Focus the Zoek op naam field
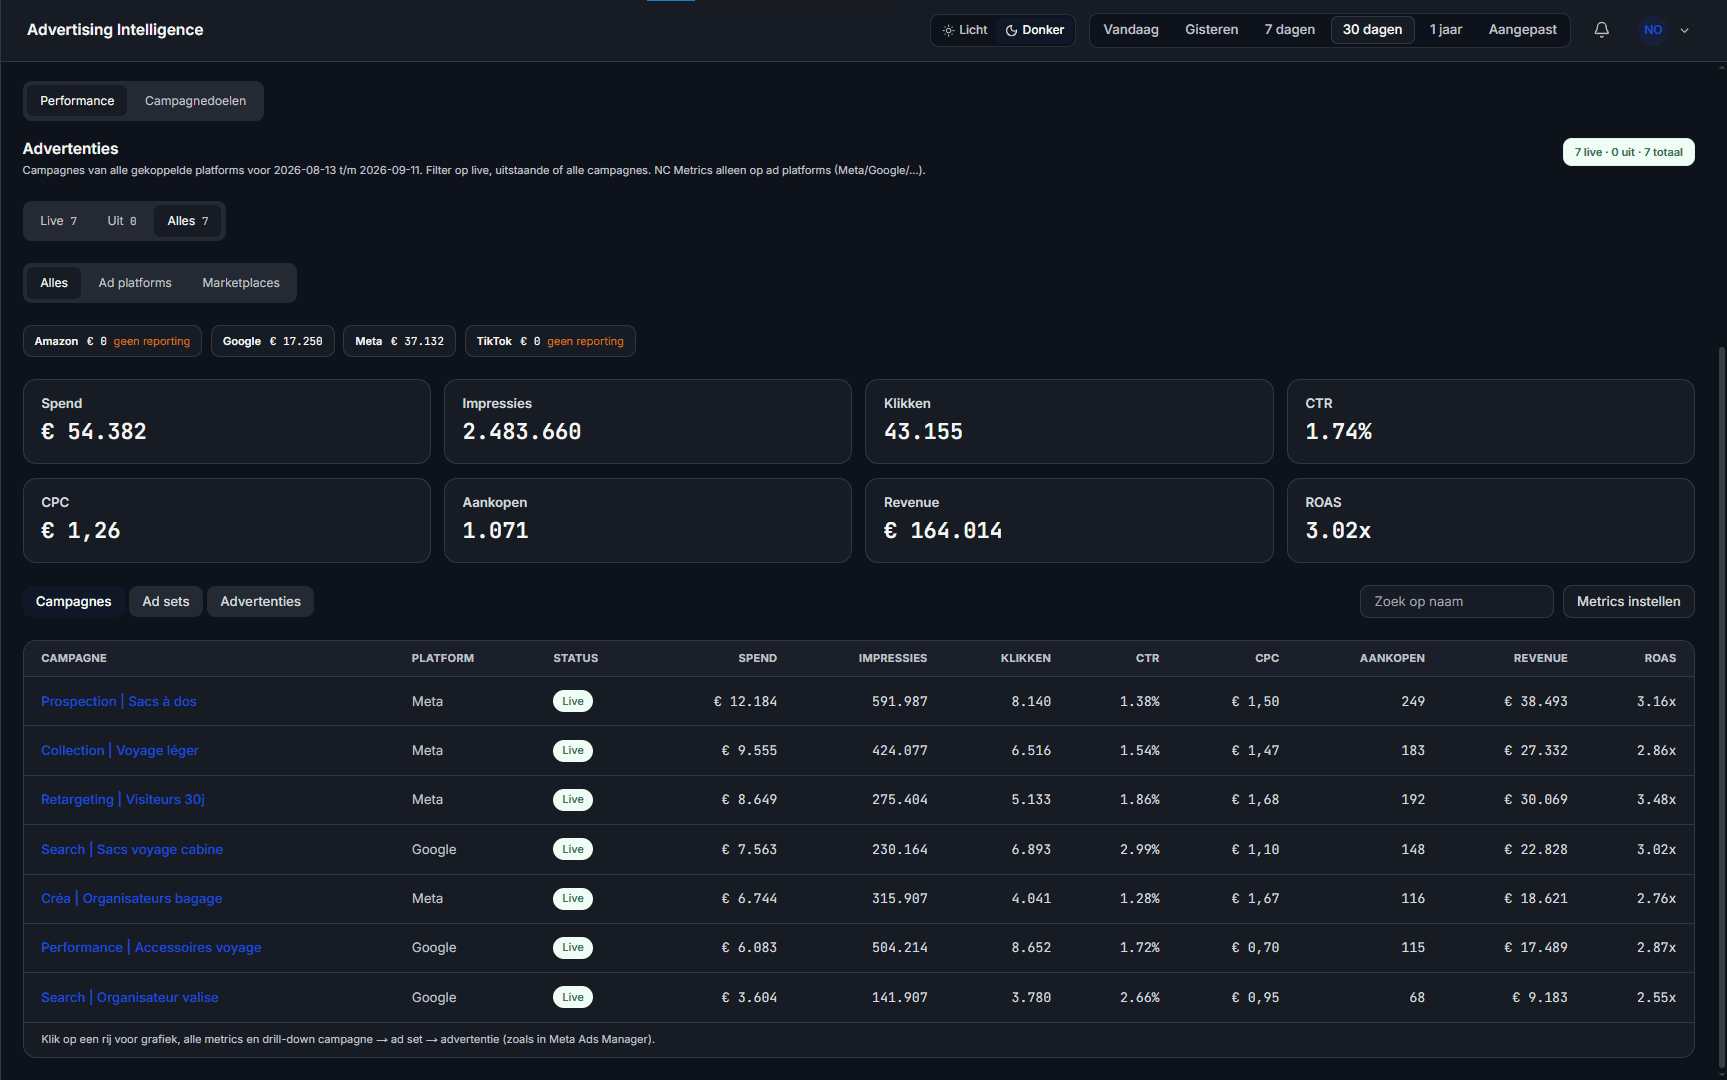The width and height of the screenshot is (1727, 1080). point(1456,601)
